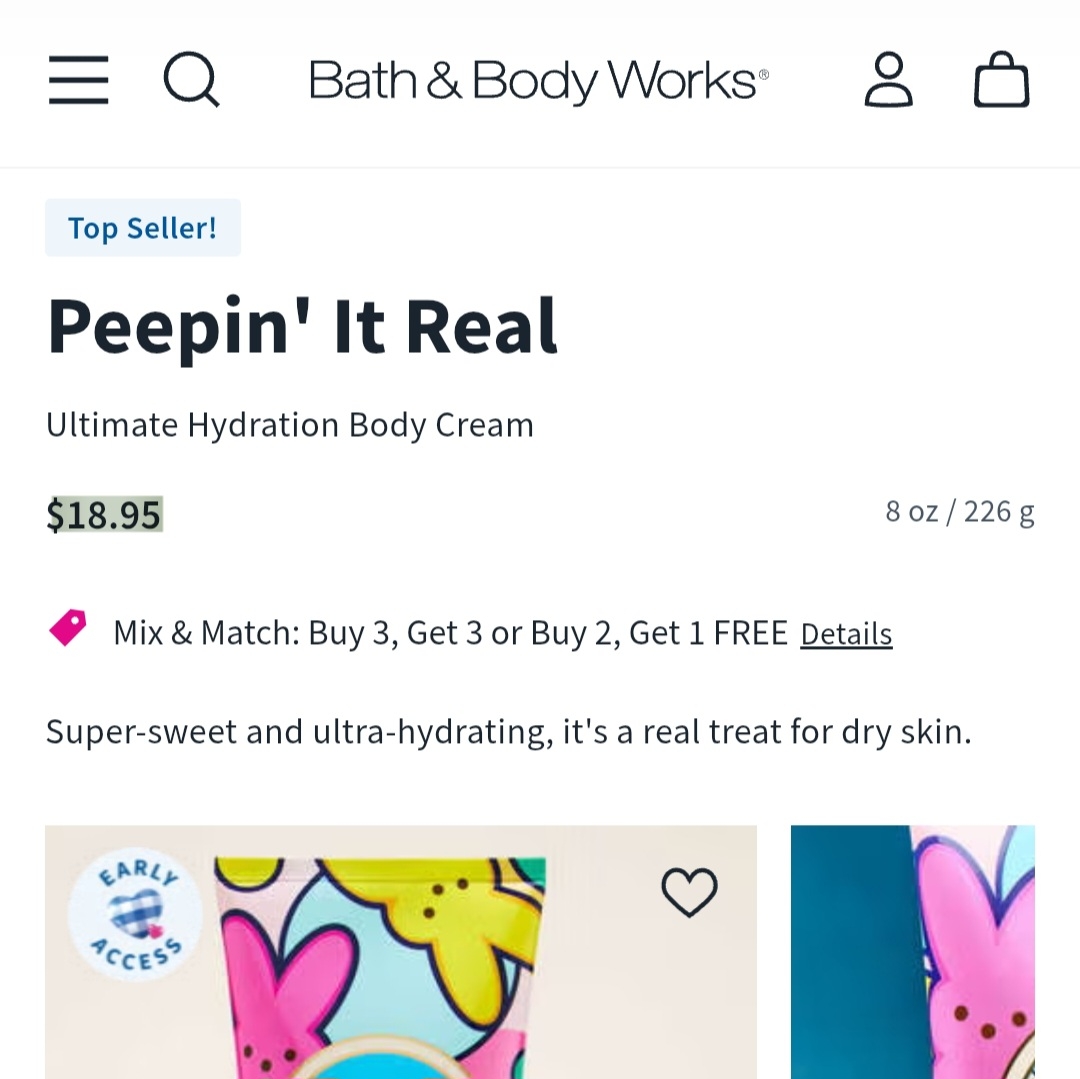This screenshot has width=1080, height=1079.
Task: Add product to wishlist with heart icon
Action: (x=690, y=892)
